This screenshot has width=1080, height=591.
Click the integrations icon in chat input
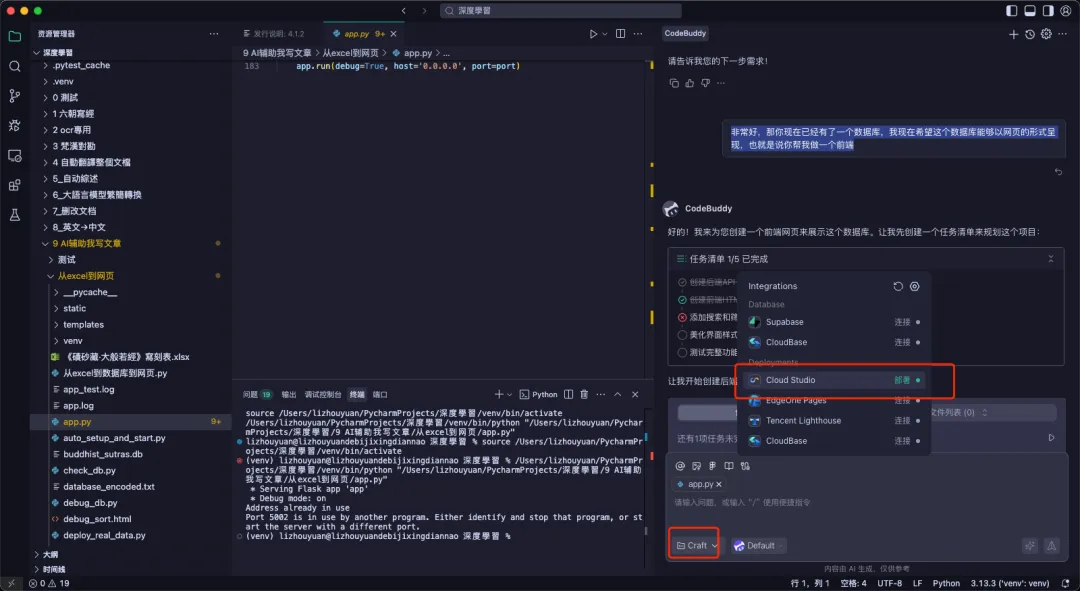click(745, 466)
